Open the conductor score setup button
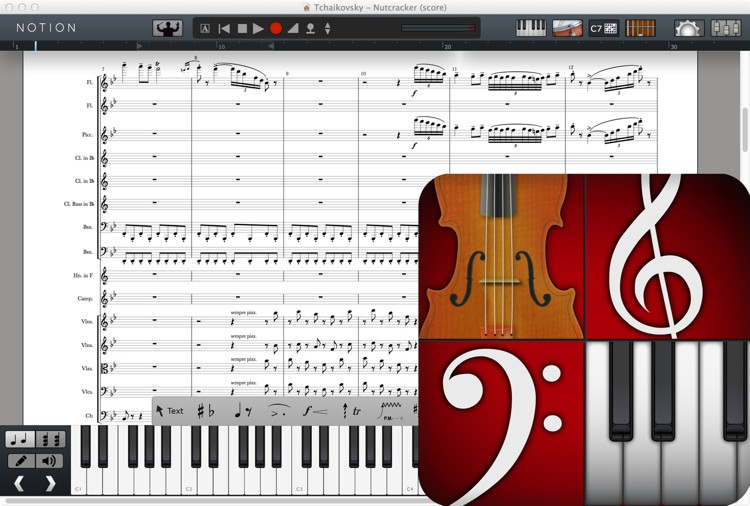 coord(167,28)
